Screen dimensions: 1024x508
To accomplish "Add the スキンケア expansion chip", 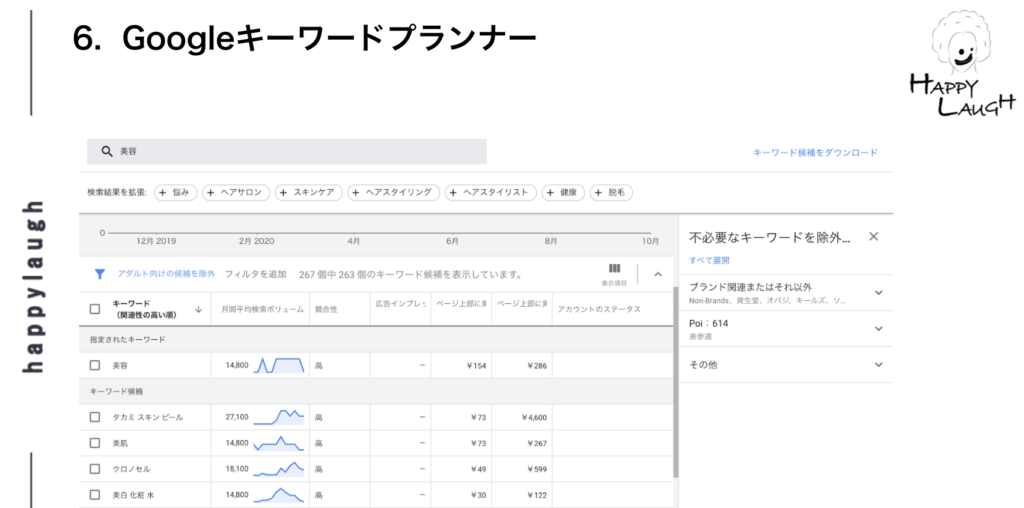I will 309,193.
